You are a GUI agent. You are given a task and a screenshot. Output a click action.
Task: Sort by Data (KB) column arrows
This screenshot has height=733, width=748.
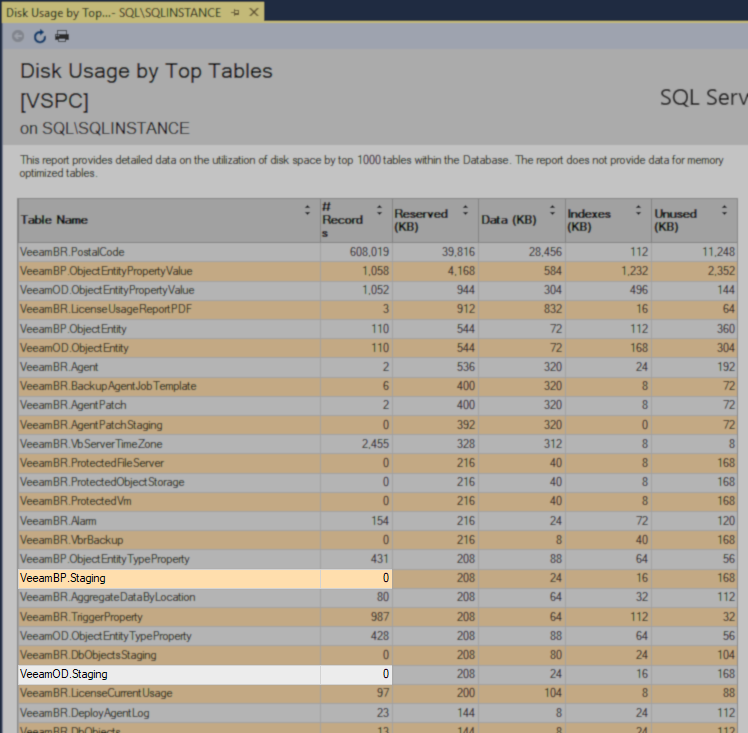click(552, 210)
